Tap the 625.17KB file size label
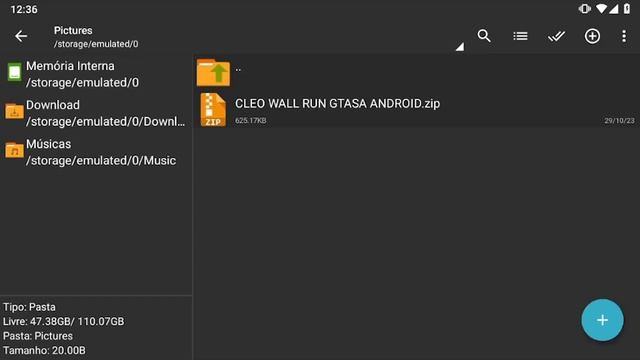Image resolution: width=640 pixels, height=360 pixels. (x=251, y=120)
